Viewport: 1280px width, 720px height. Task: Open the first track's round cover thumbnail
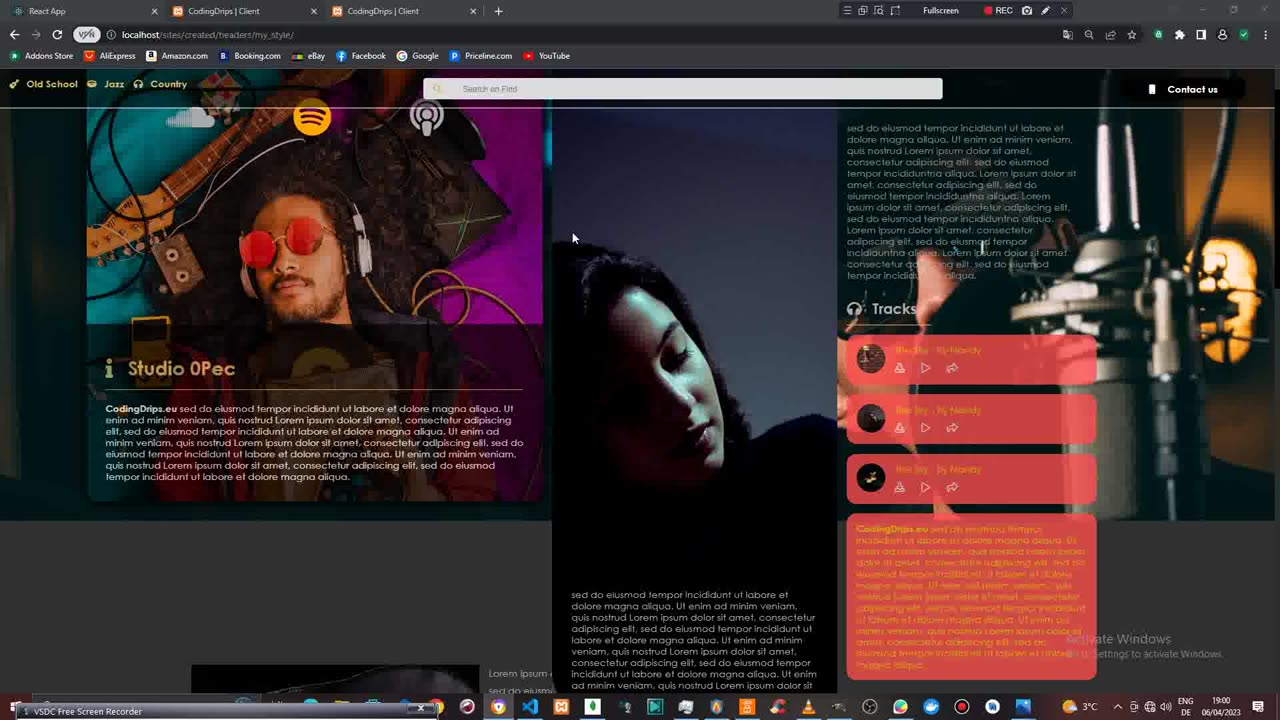tap(871, 359)
